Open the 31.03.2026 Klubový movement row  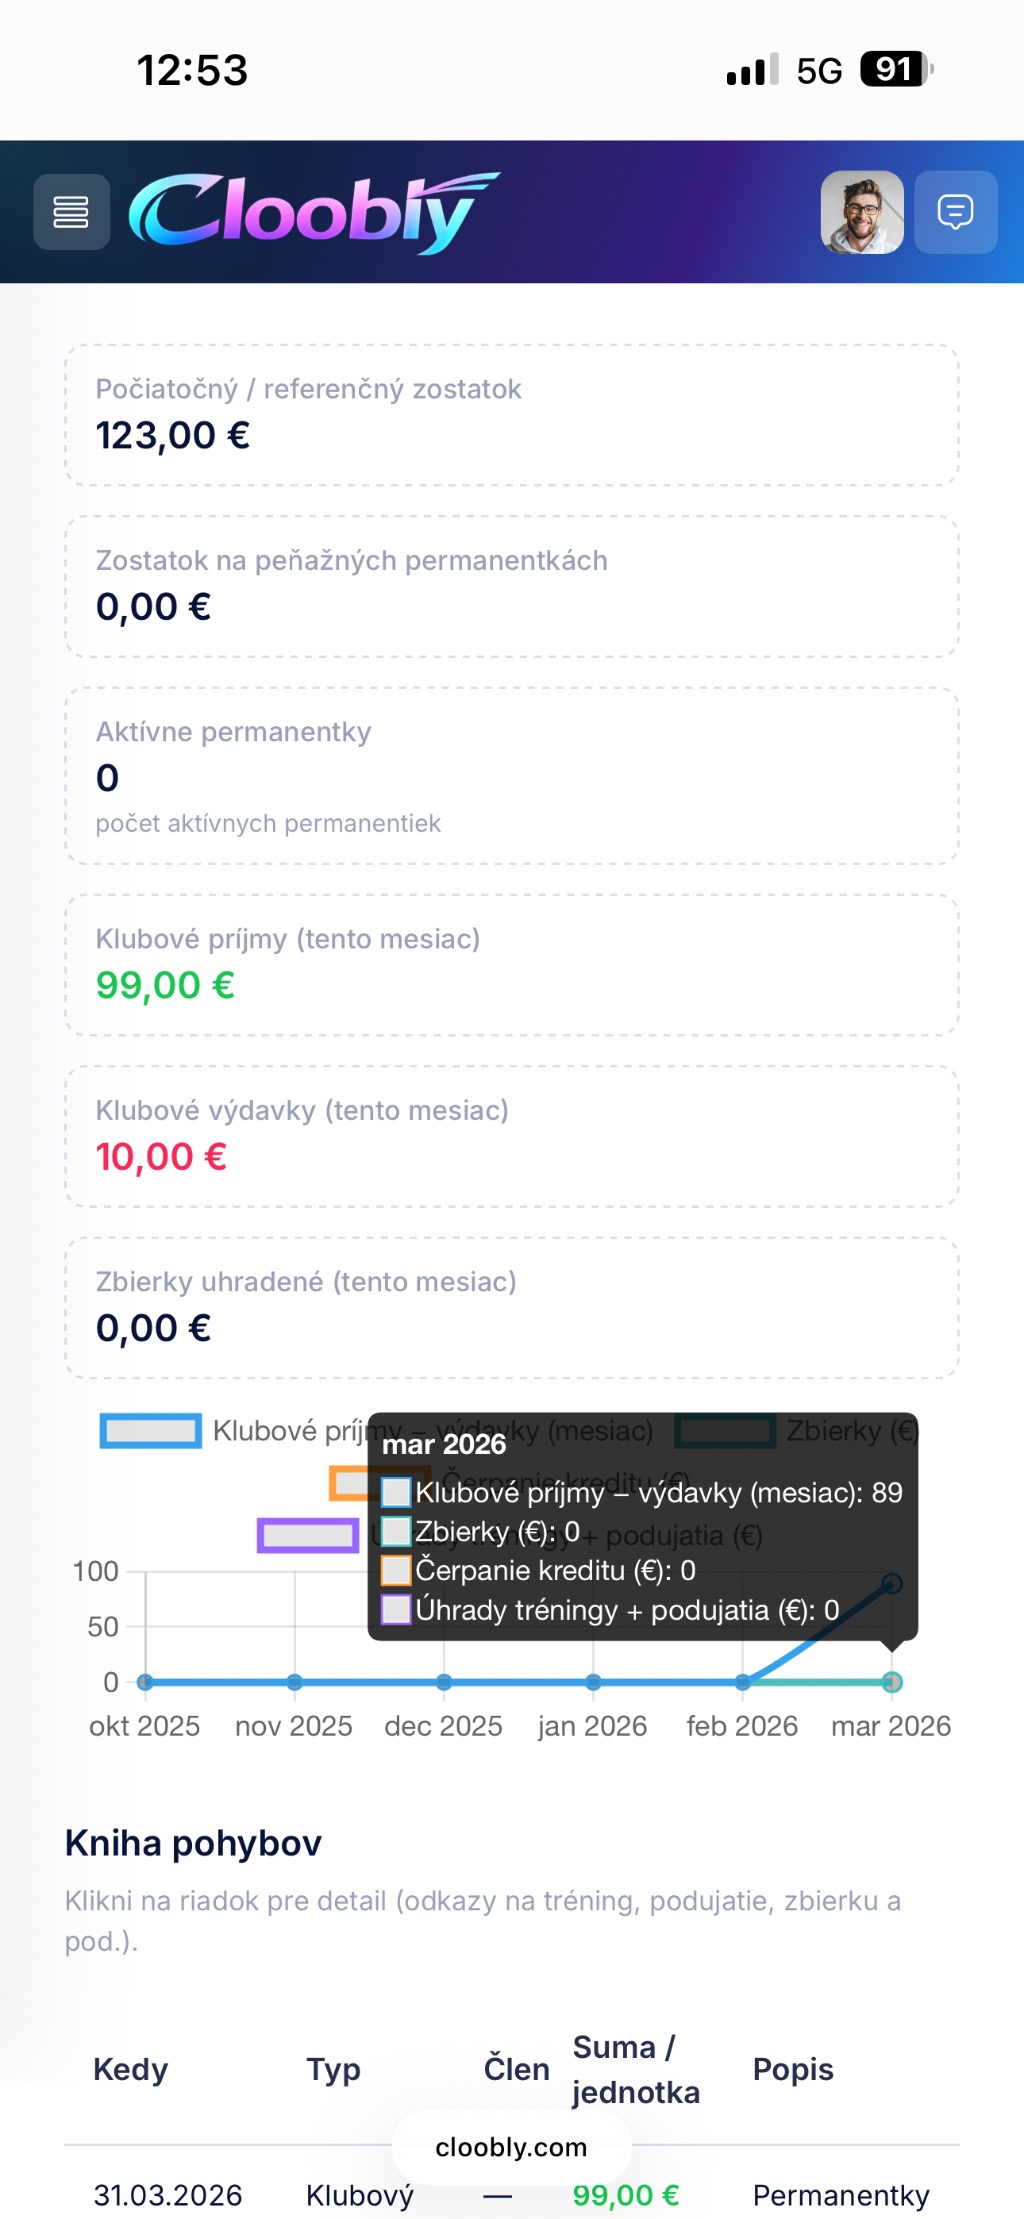pos(512,2194)
